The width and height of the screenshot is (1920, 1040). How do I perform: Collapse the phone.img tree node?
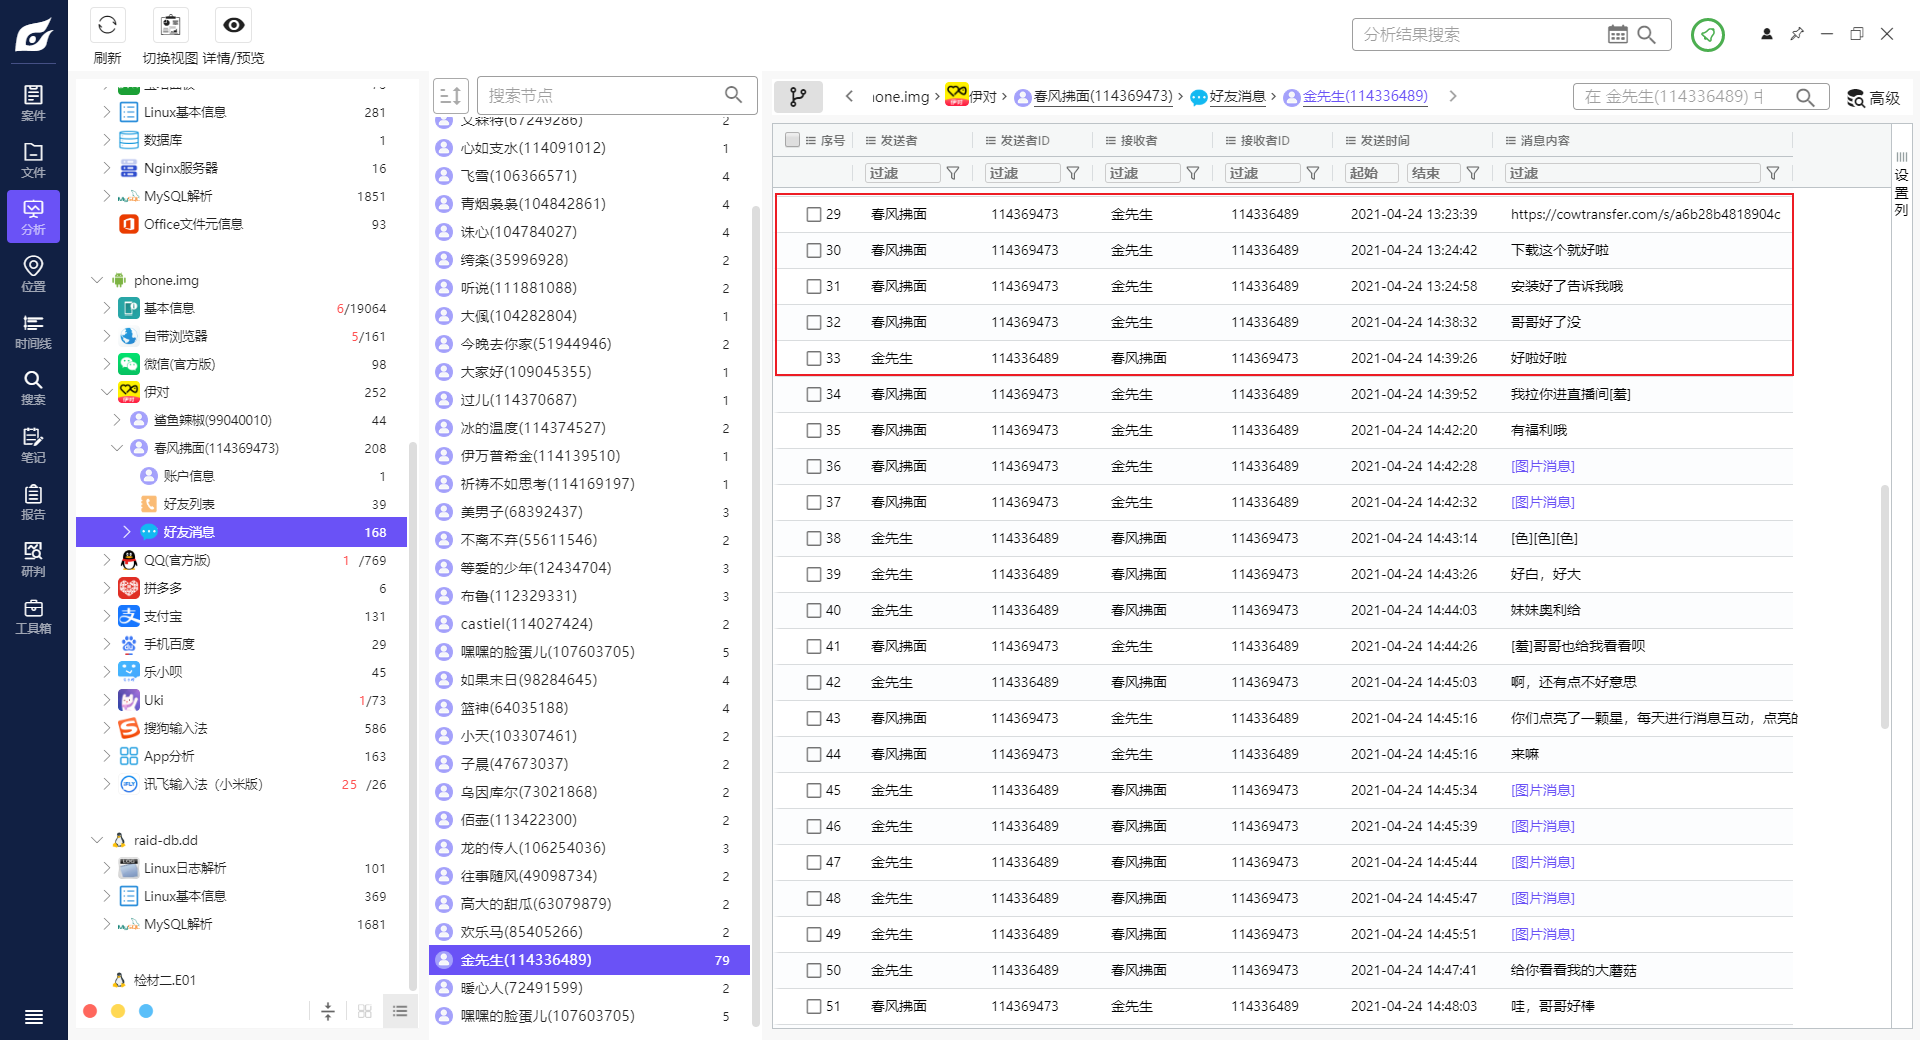[x=97, y=280]
